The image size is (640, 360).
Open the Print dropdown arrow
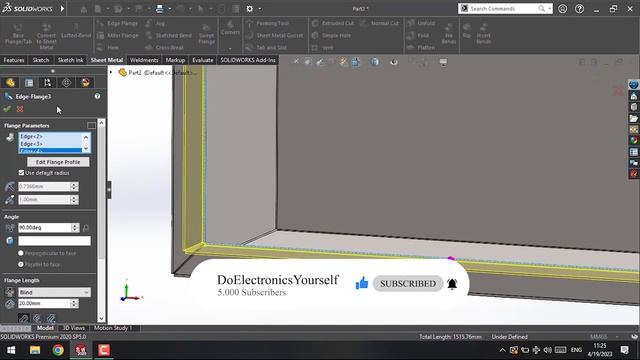(169, 9)
